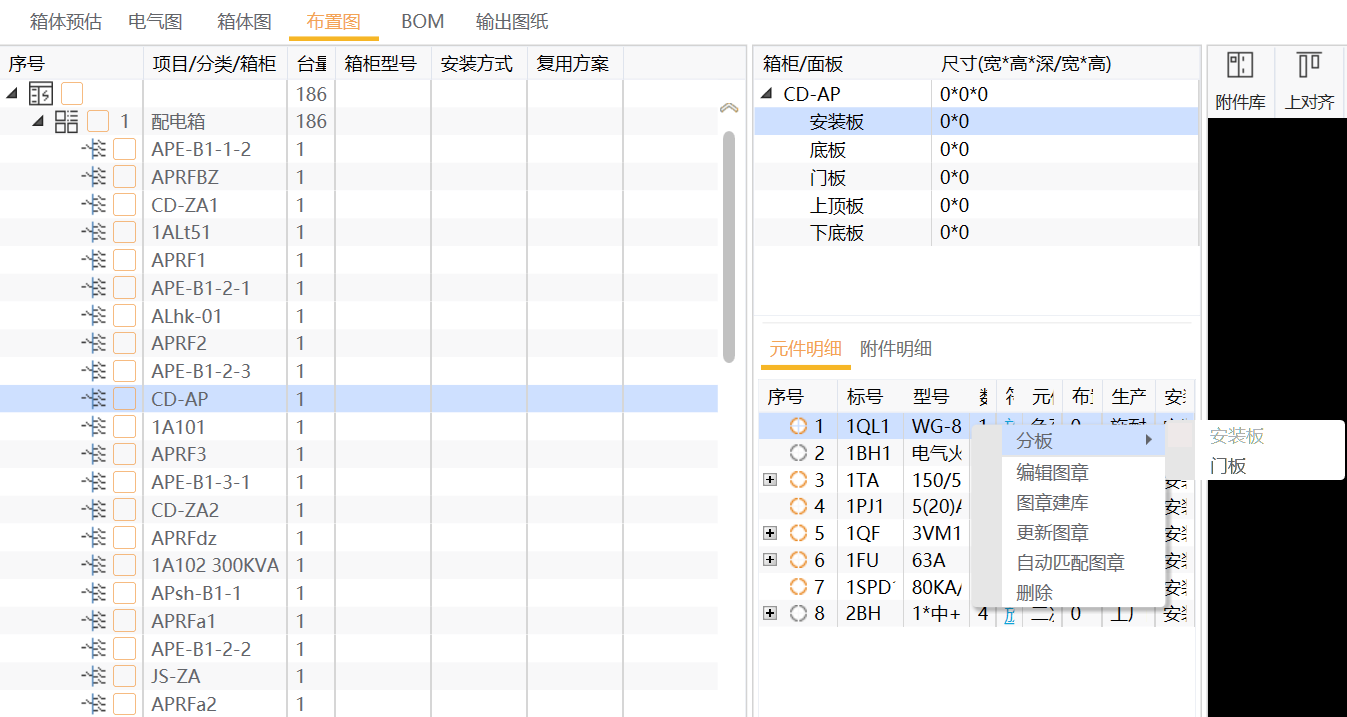1347x717 pixels.
Task: Click the orange status circle of 1TA
Action: click(x=798, y=480)
